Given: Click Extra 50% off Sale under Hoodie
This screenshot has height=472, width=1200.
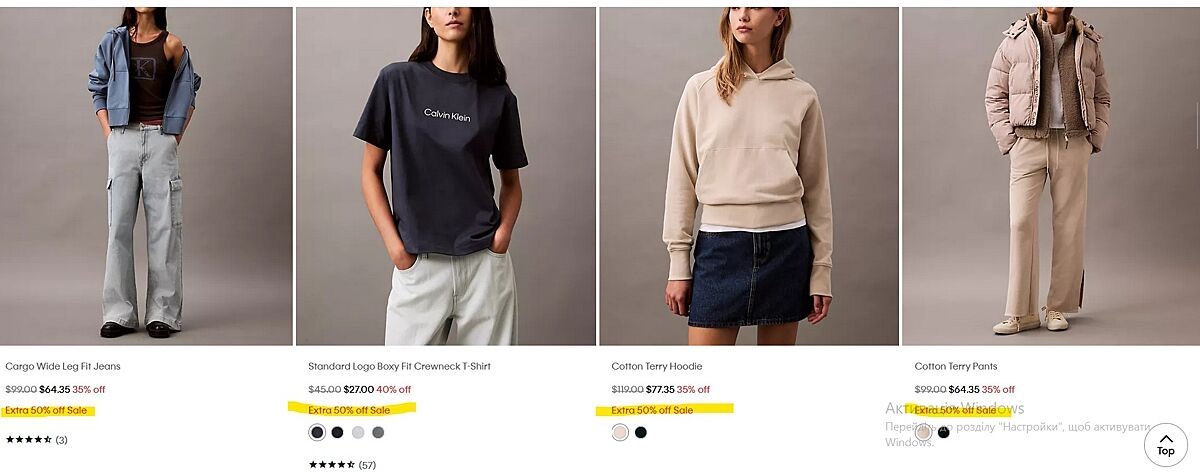Looking at the screenshot, I should (x=652, y=410).
